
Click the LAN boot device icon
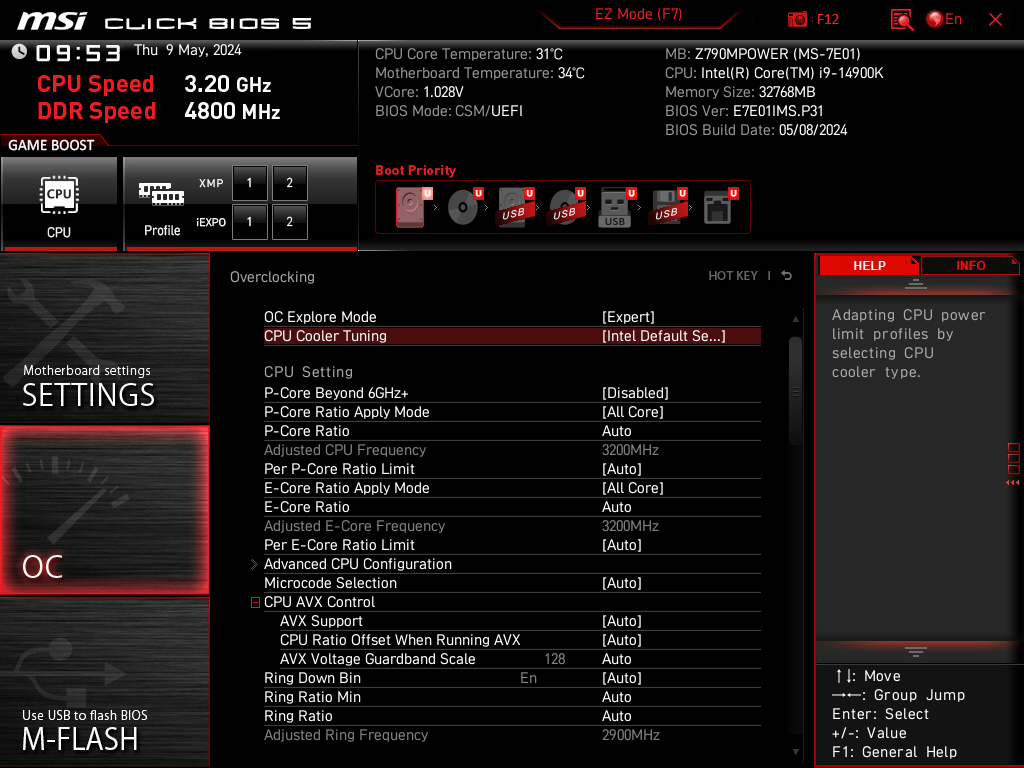(x=718, y=206)
